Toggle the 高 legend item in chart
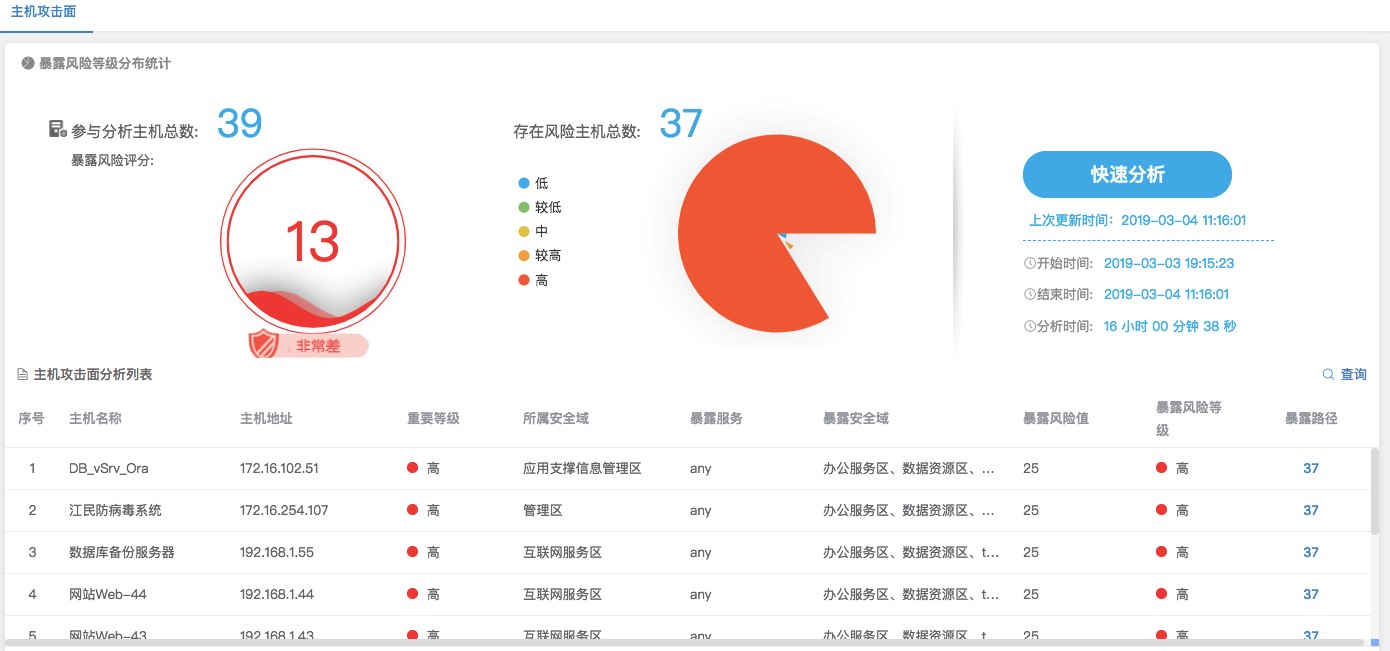The height and width of the screenshot is (651, 1390). (x=533, y=280)
